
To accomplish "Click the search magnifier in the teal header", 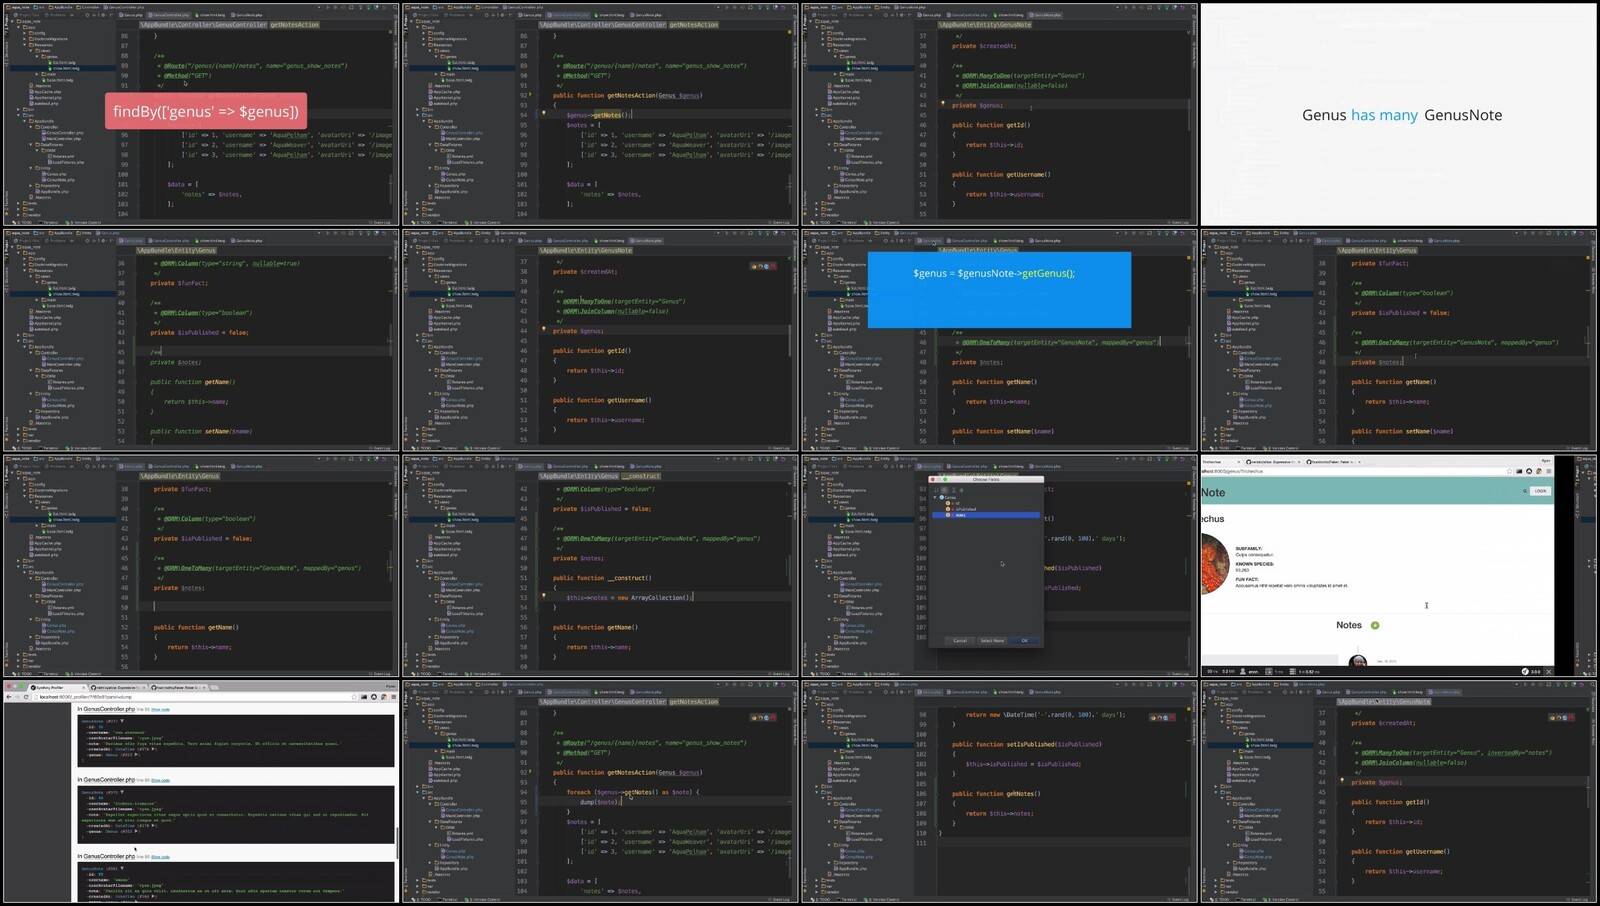I will click(1524, 491).
